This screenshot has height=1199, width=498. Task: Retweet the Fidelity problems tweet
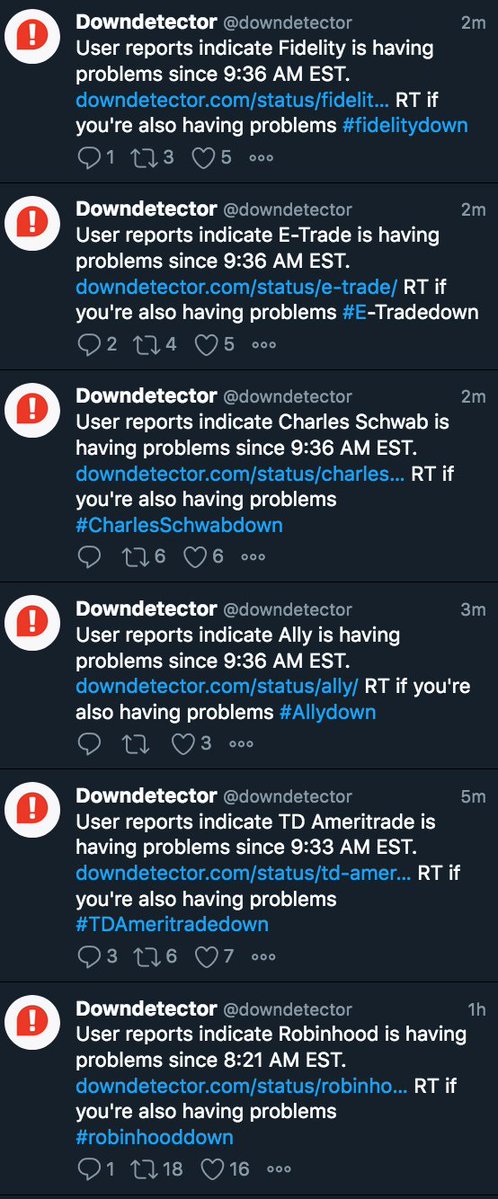click(142, 158)
